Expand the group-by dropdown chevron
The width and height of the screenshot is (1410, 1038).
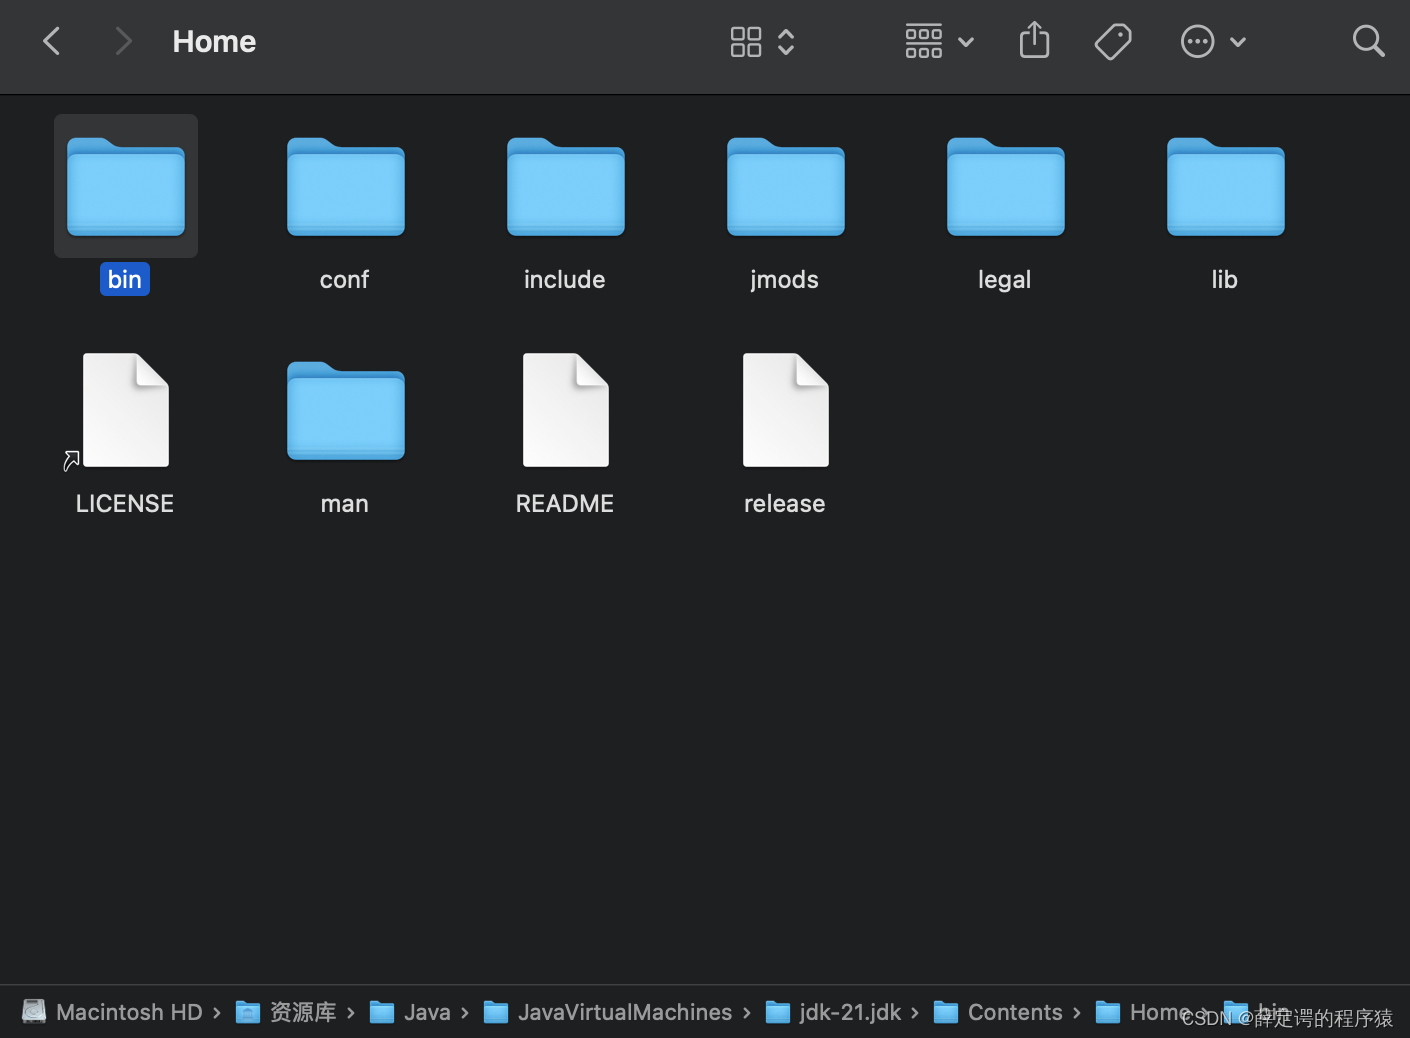point(966,42)
